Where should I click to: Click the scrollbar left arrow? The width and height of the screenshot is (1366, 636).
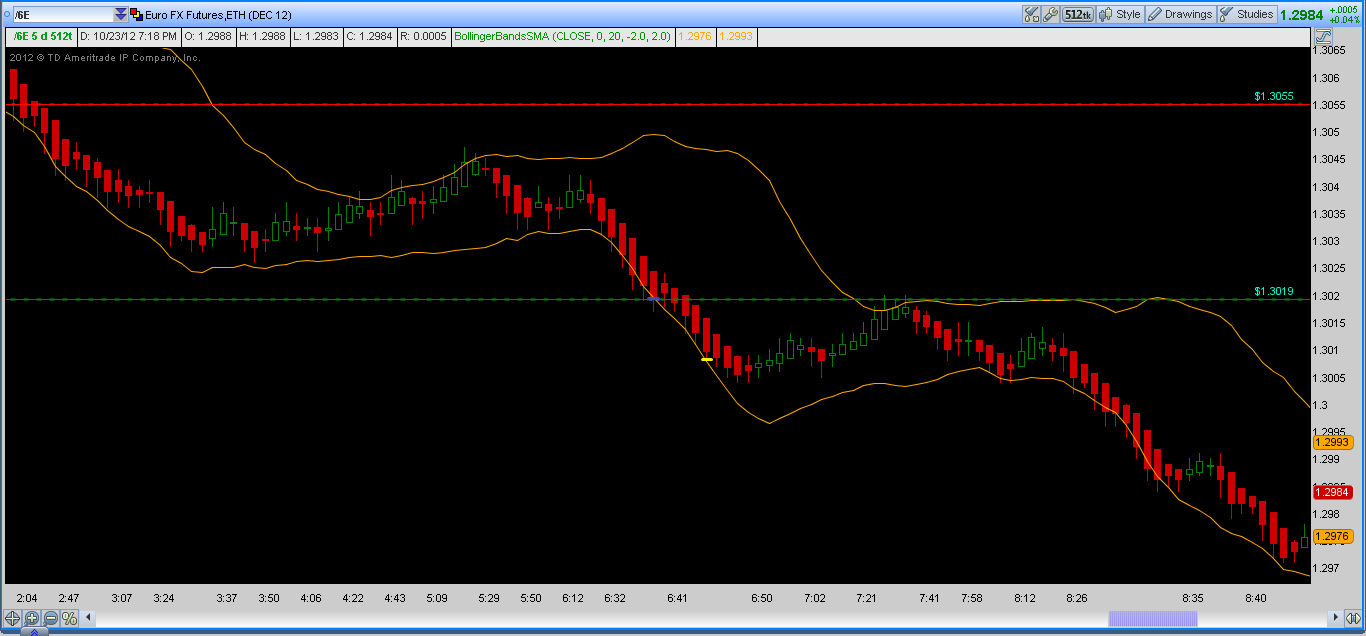(88, 618)
